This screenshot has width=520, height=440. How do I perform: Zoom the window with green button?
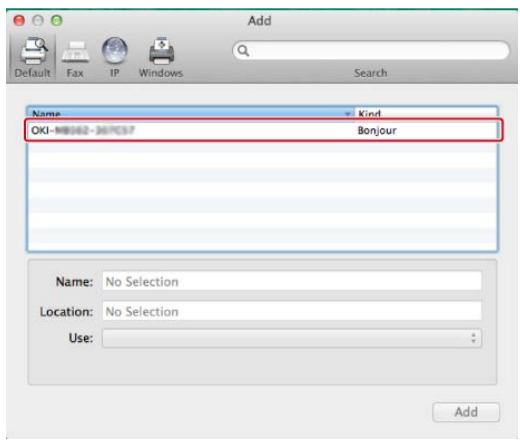[x=57, y=21]
